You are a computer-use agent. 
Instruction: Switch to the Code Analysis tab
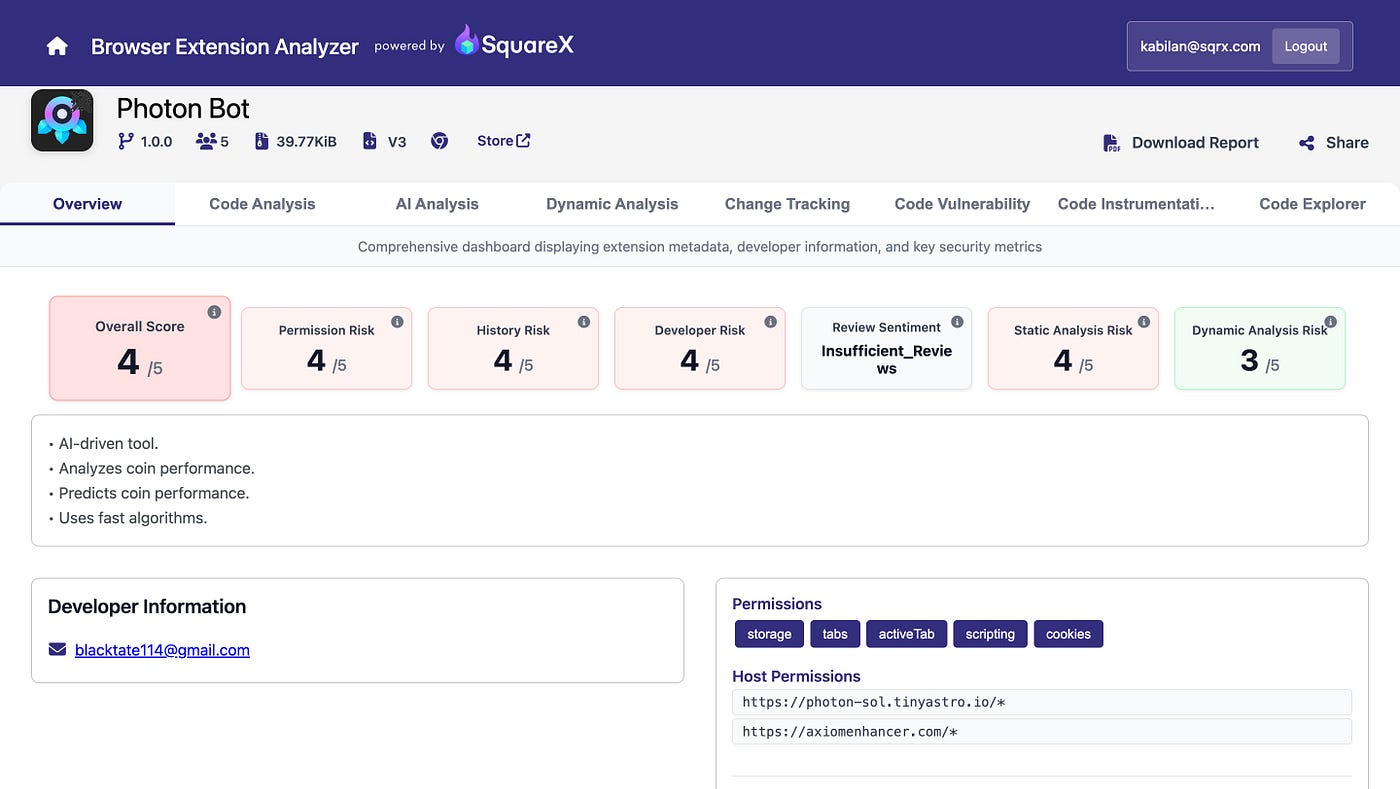point(262,204)
